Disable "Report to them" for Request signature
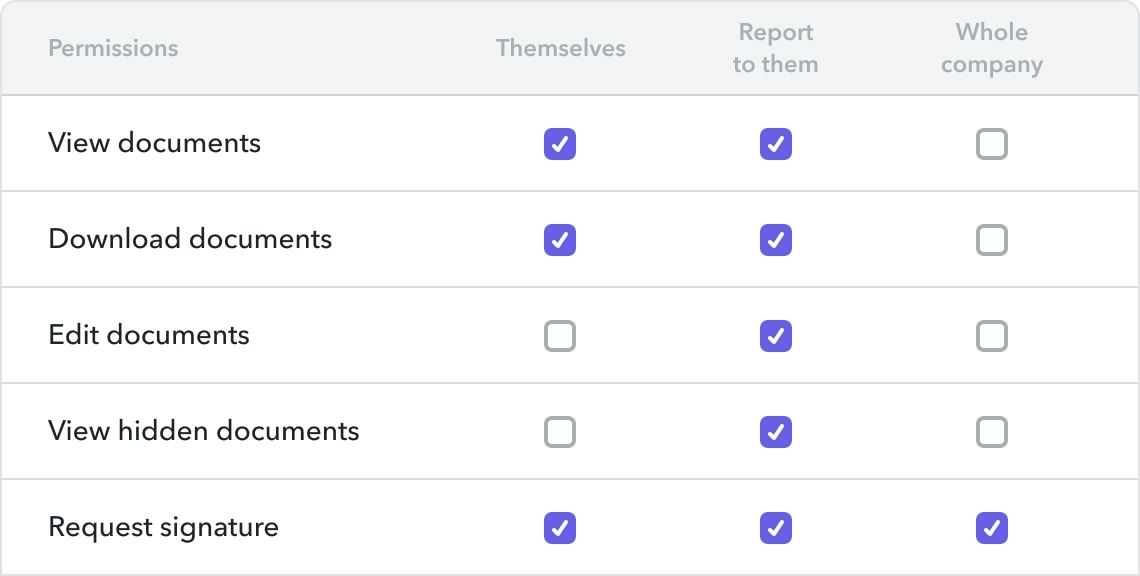The height and width of the screenshot is (576, 1140). point(775,527)
